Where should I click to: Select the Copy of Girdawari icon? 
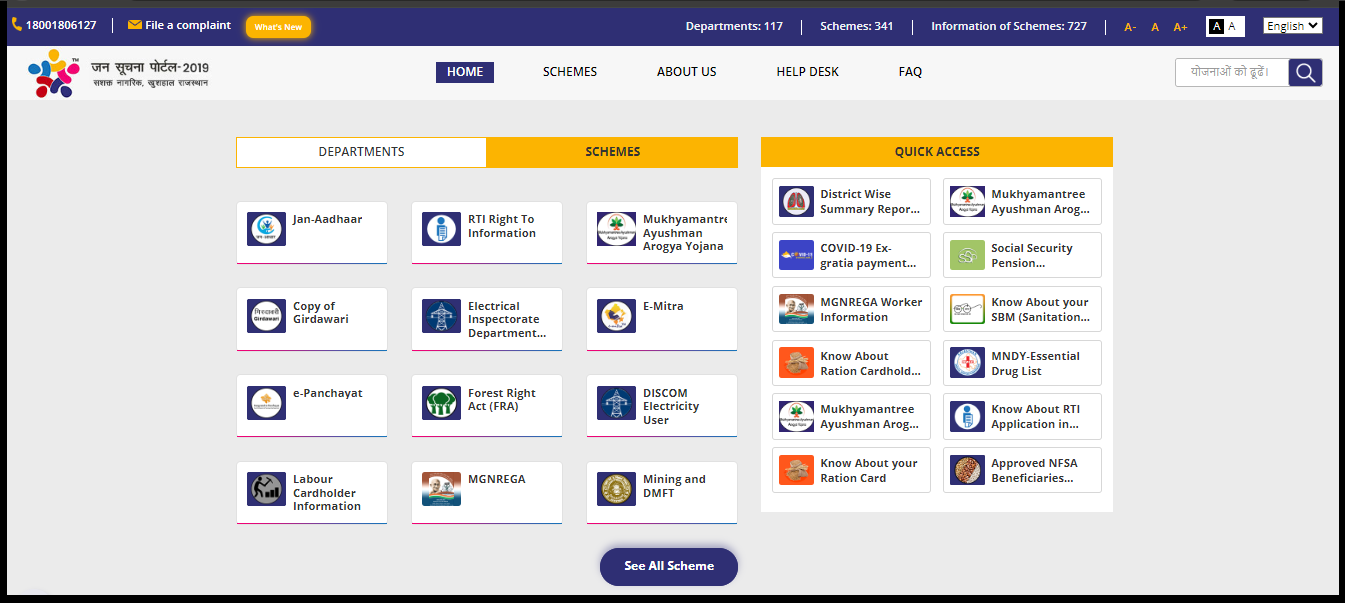[x=267, y=316]
